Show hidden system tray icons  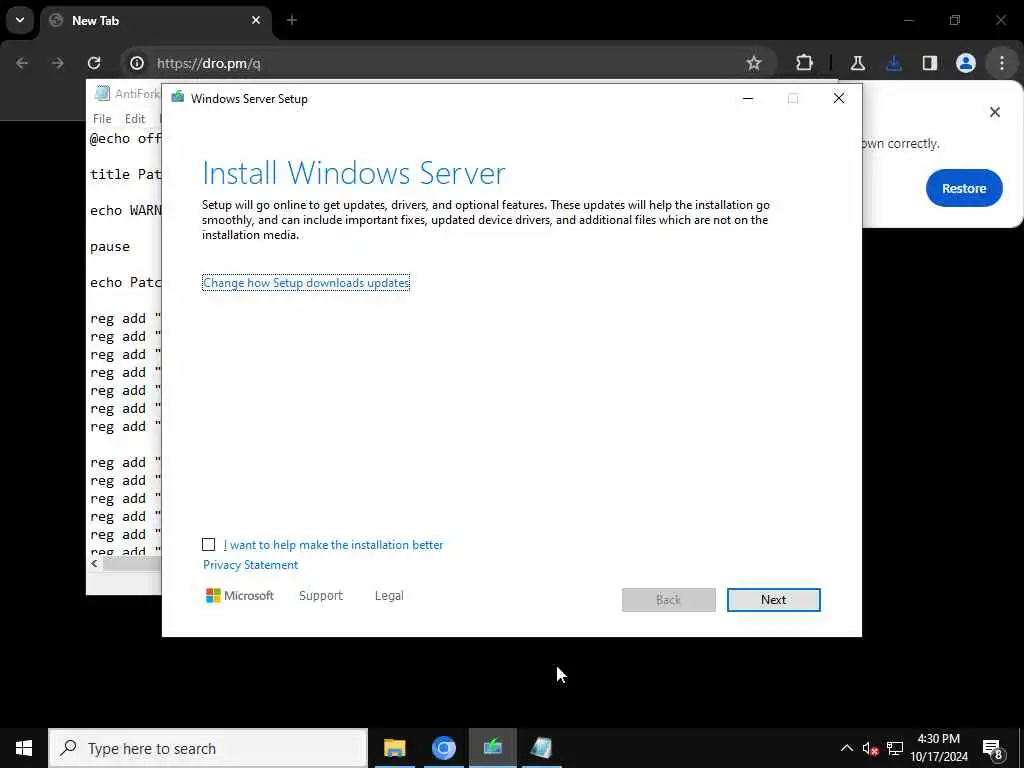pyautogui.click(x=846, y=748)
